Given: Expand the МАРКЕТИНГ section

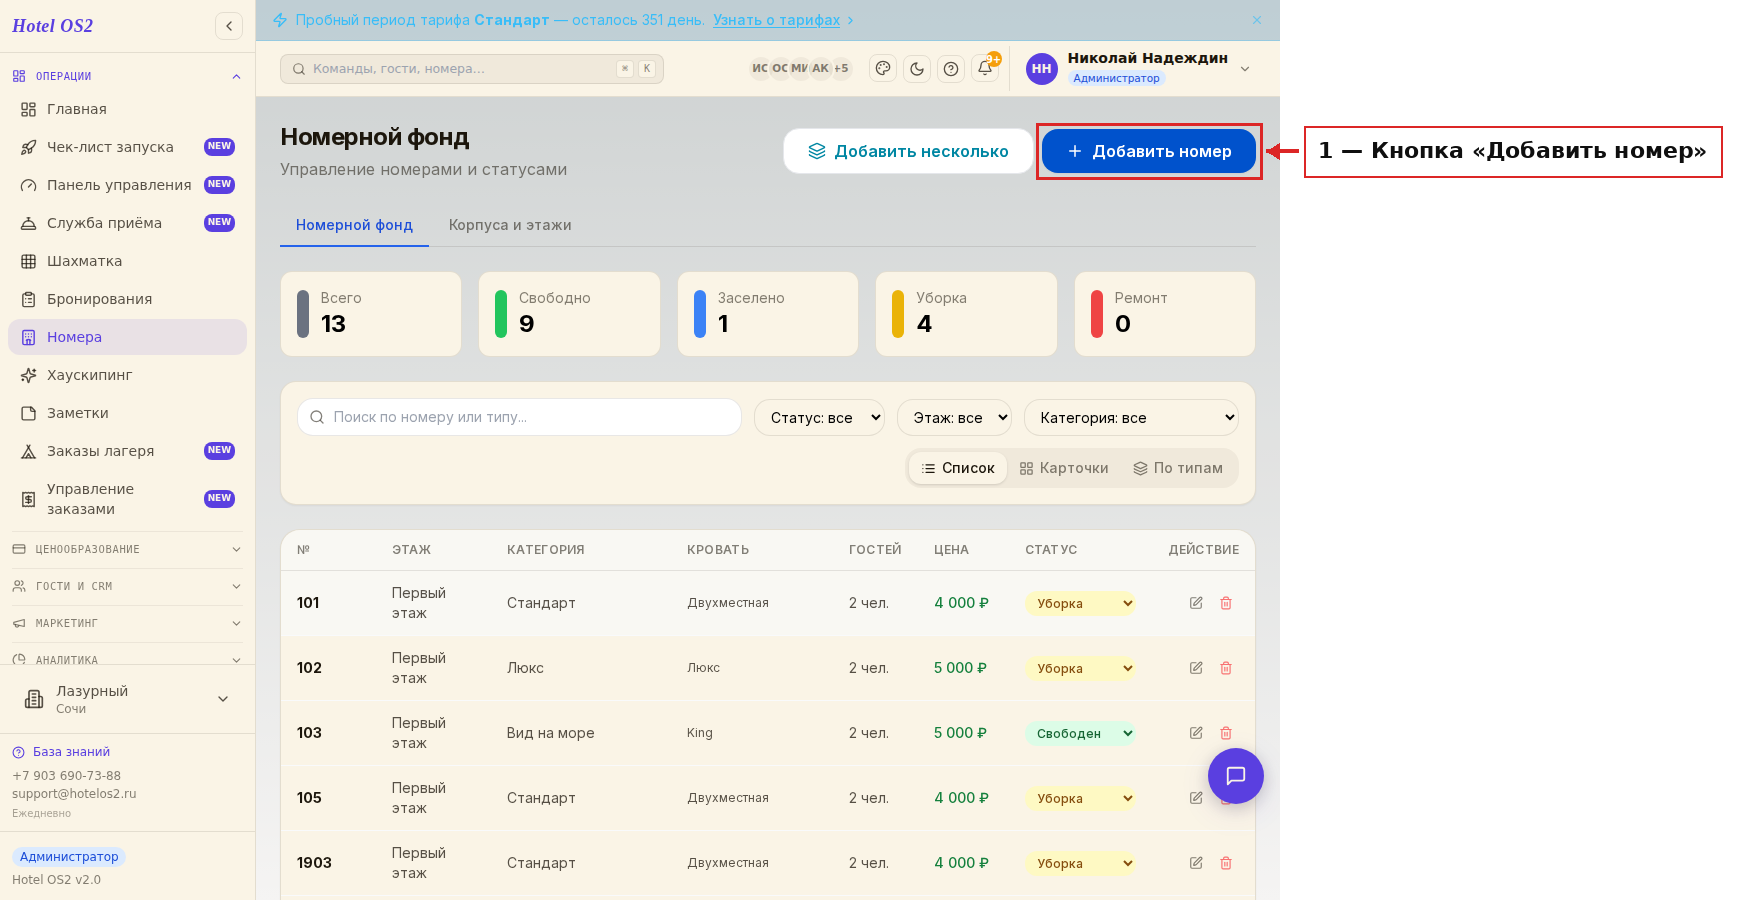Looking at the screenshot, I should (127, 623).
